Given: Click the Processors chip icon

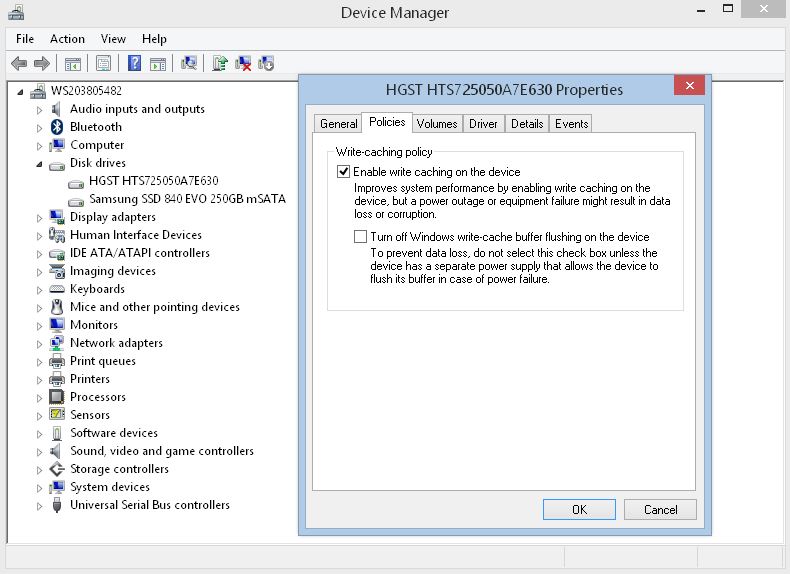Looking at the screenshot, I should (56, 397).
